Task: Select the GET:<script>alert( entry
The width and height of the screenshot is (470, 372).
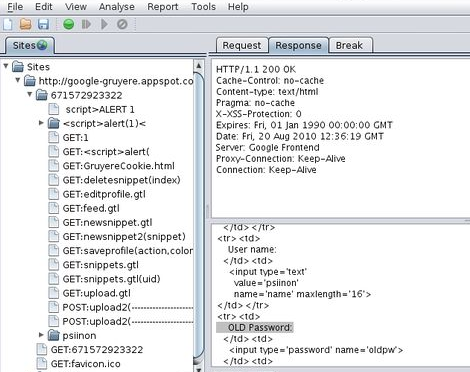Action: [106, 152]
